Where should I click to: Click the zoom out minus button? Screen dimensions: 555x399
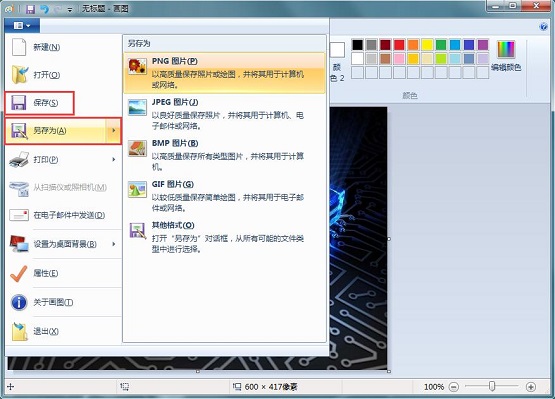tap(454, 387)
